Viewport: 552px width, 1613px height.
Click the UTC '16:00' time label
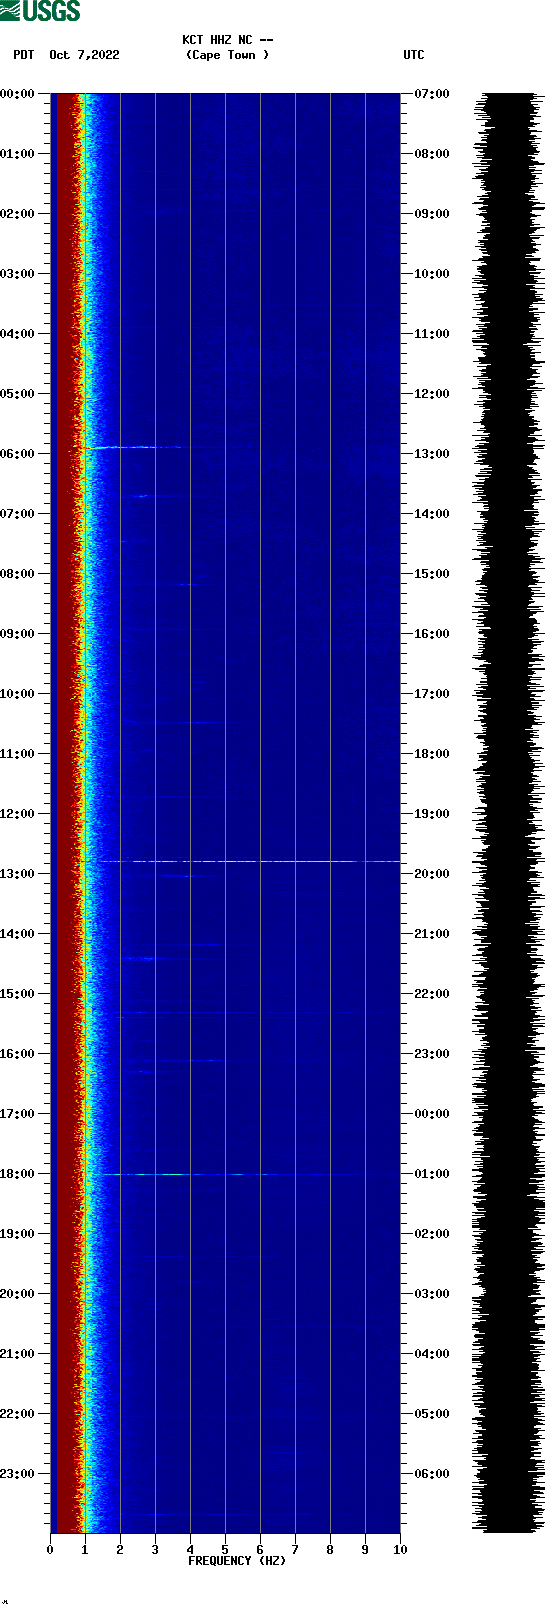point(432,634)
